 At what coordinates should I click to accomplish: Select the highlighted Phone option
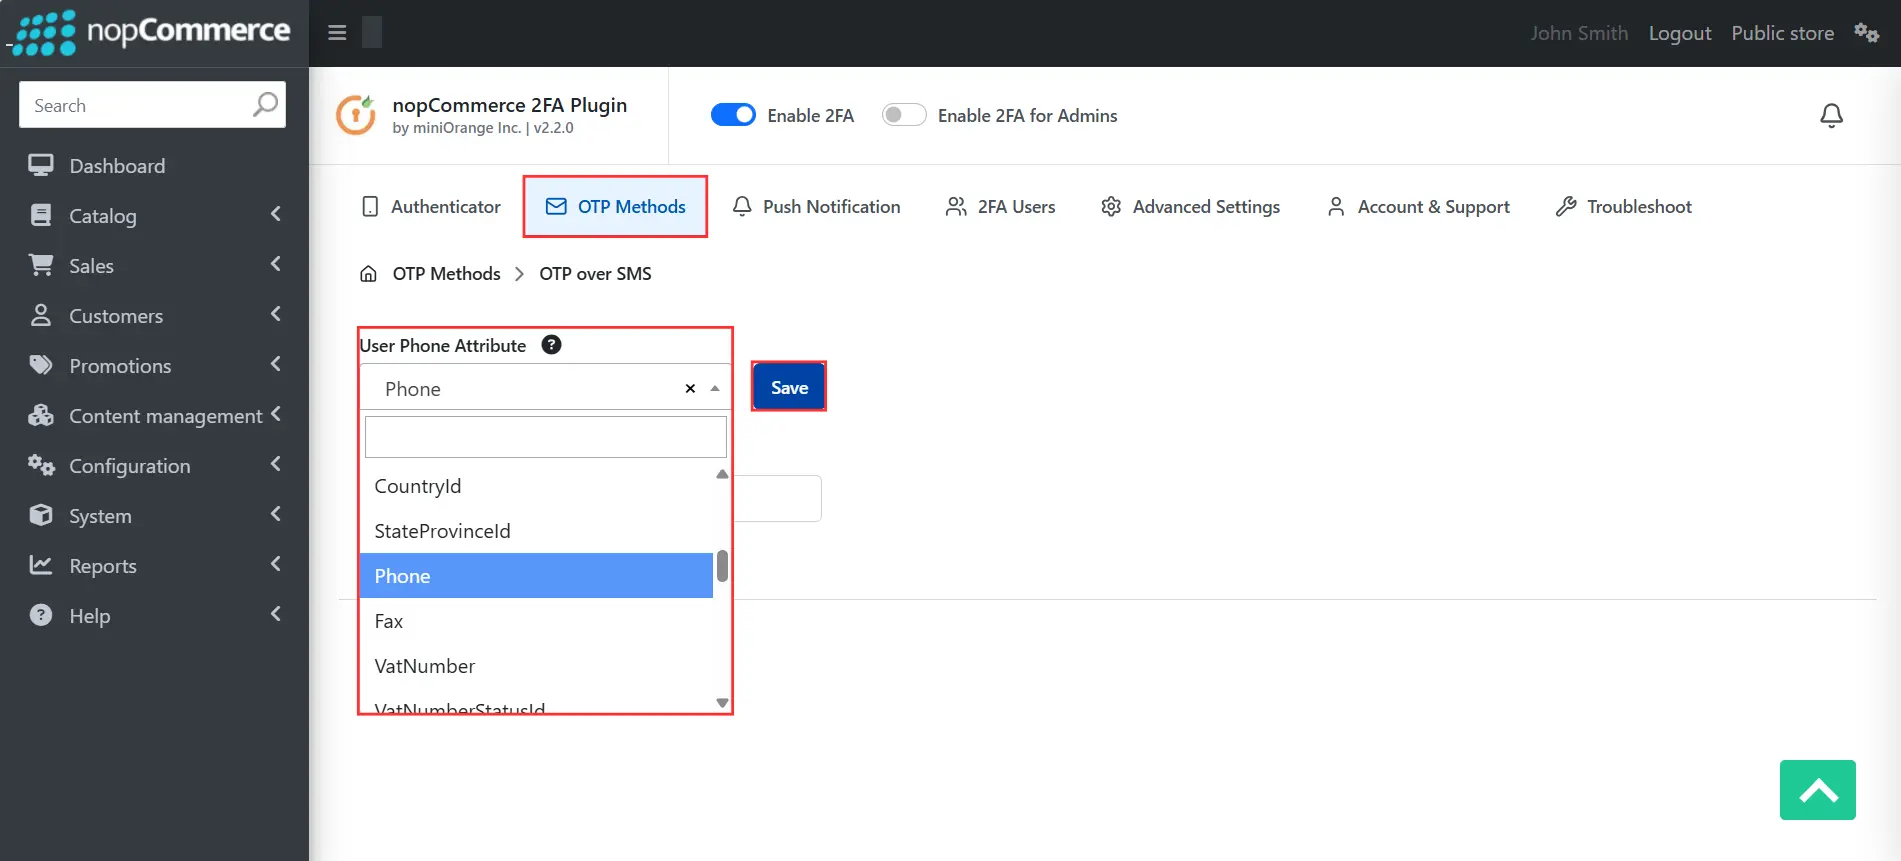click(536, 576)
